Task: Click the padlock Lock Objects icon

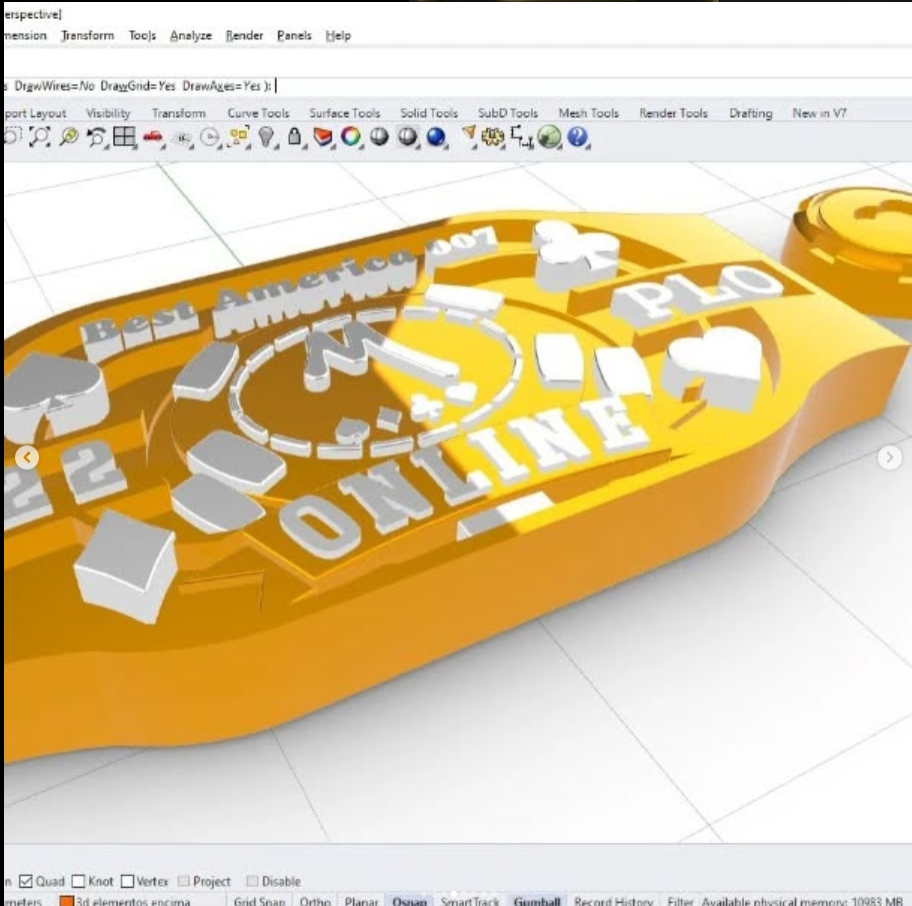Action: [x=295, y=138]
